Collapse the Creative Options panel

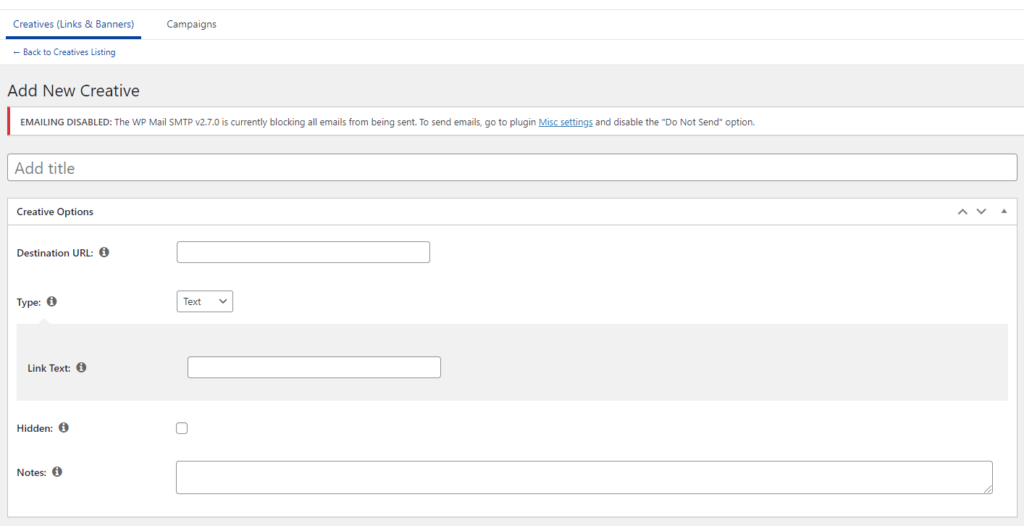coord(1004,212)
